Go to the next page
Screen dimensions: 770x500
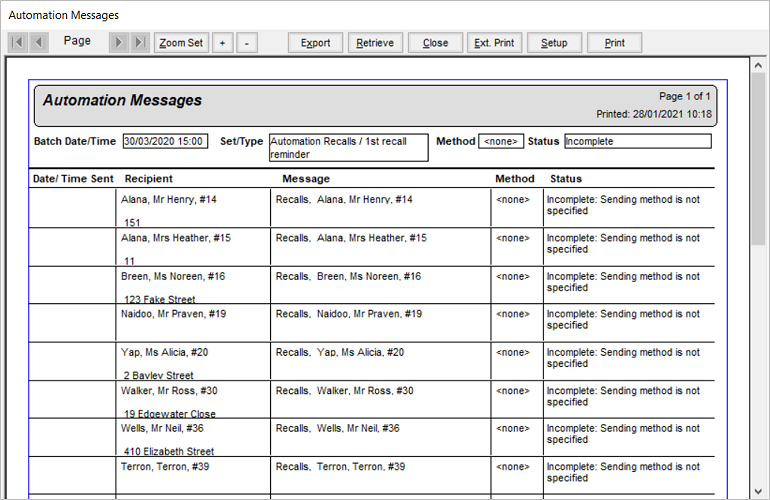pos(119,43)
